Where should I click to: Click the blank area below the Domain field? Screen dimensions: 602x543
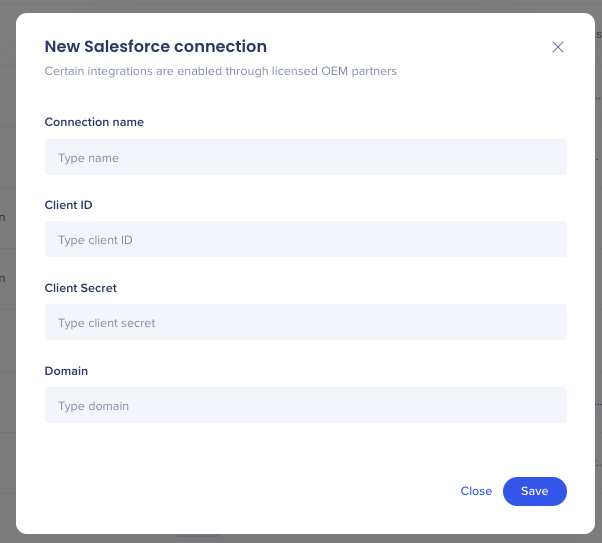point(300,445)
